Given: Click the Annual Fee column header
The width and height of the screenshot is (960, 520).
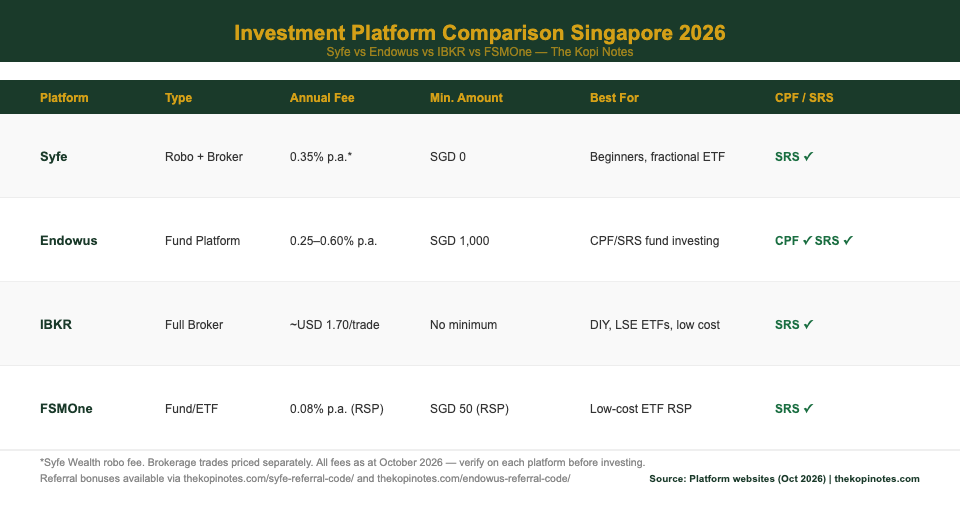Looking at the screenshot, I should pos(322,98).
